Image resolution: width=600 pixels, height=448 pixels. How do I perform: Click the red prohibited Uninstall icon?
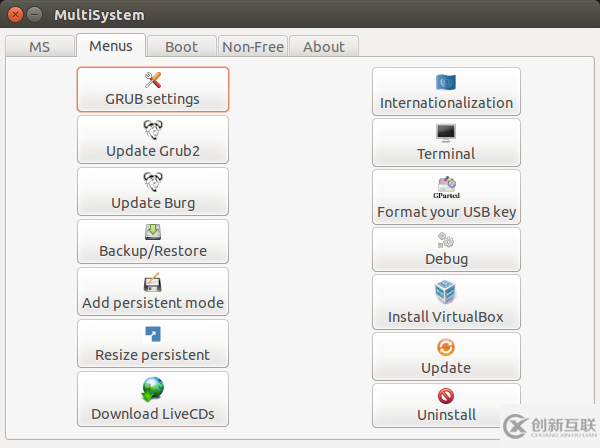tap(446, 396)
